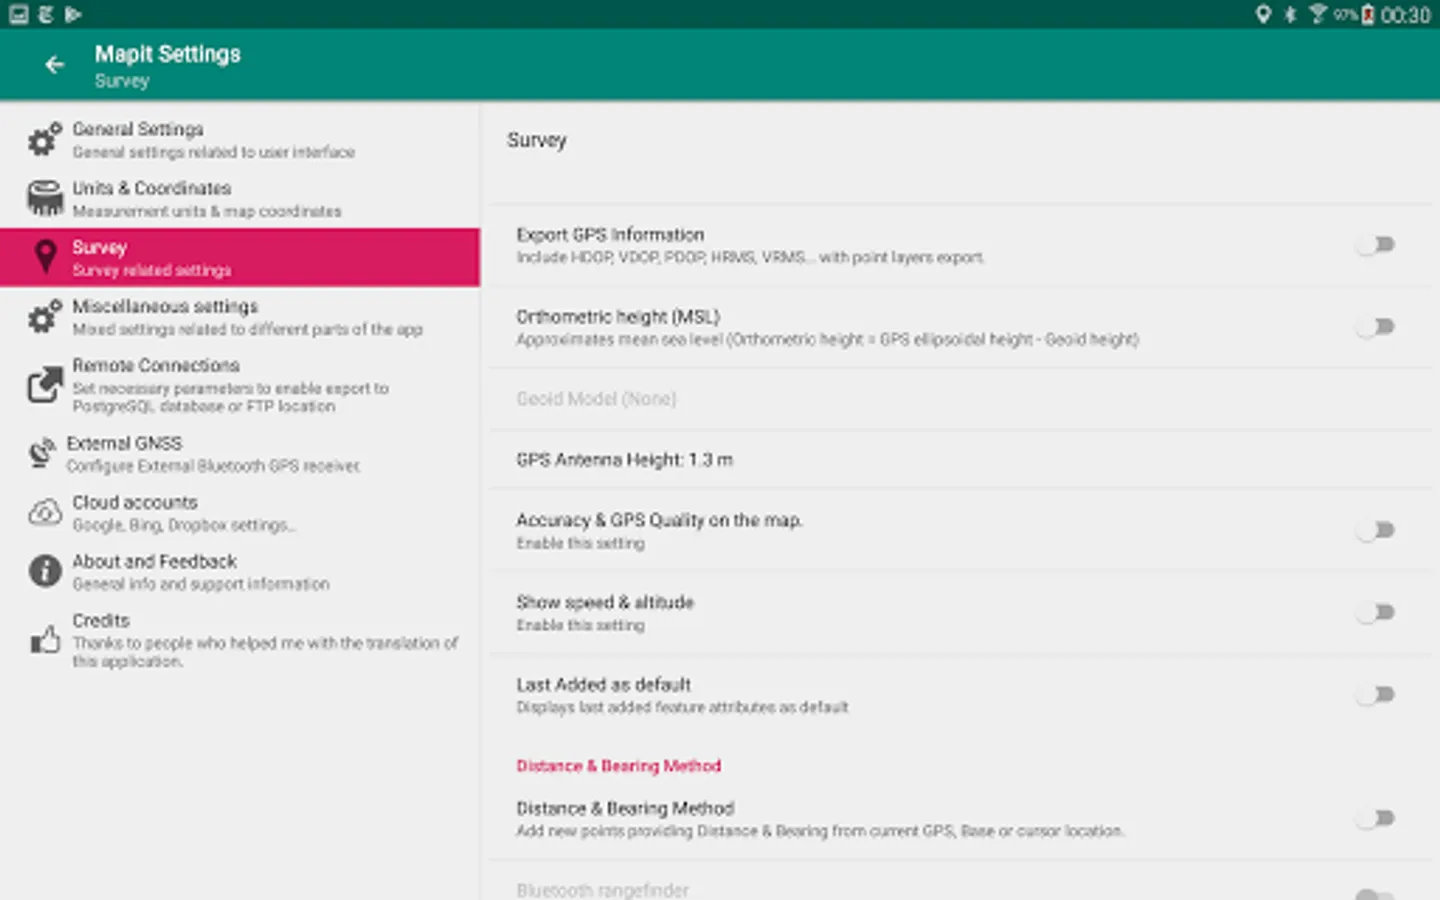Open the Cloud accounts cloud icon
1440x900 pixels.
coord(44,512)
